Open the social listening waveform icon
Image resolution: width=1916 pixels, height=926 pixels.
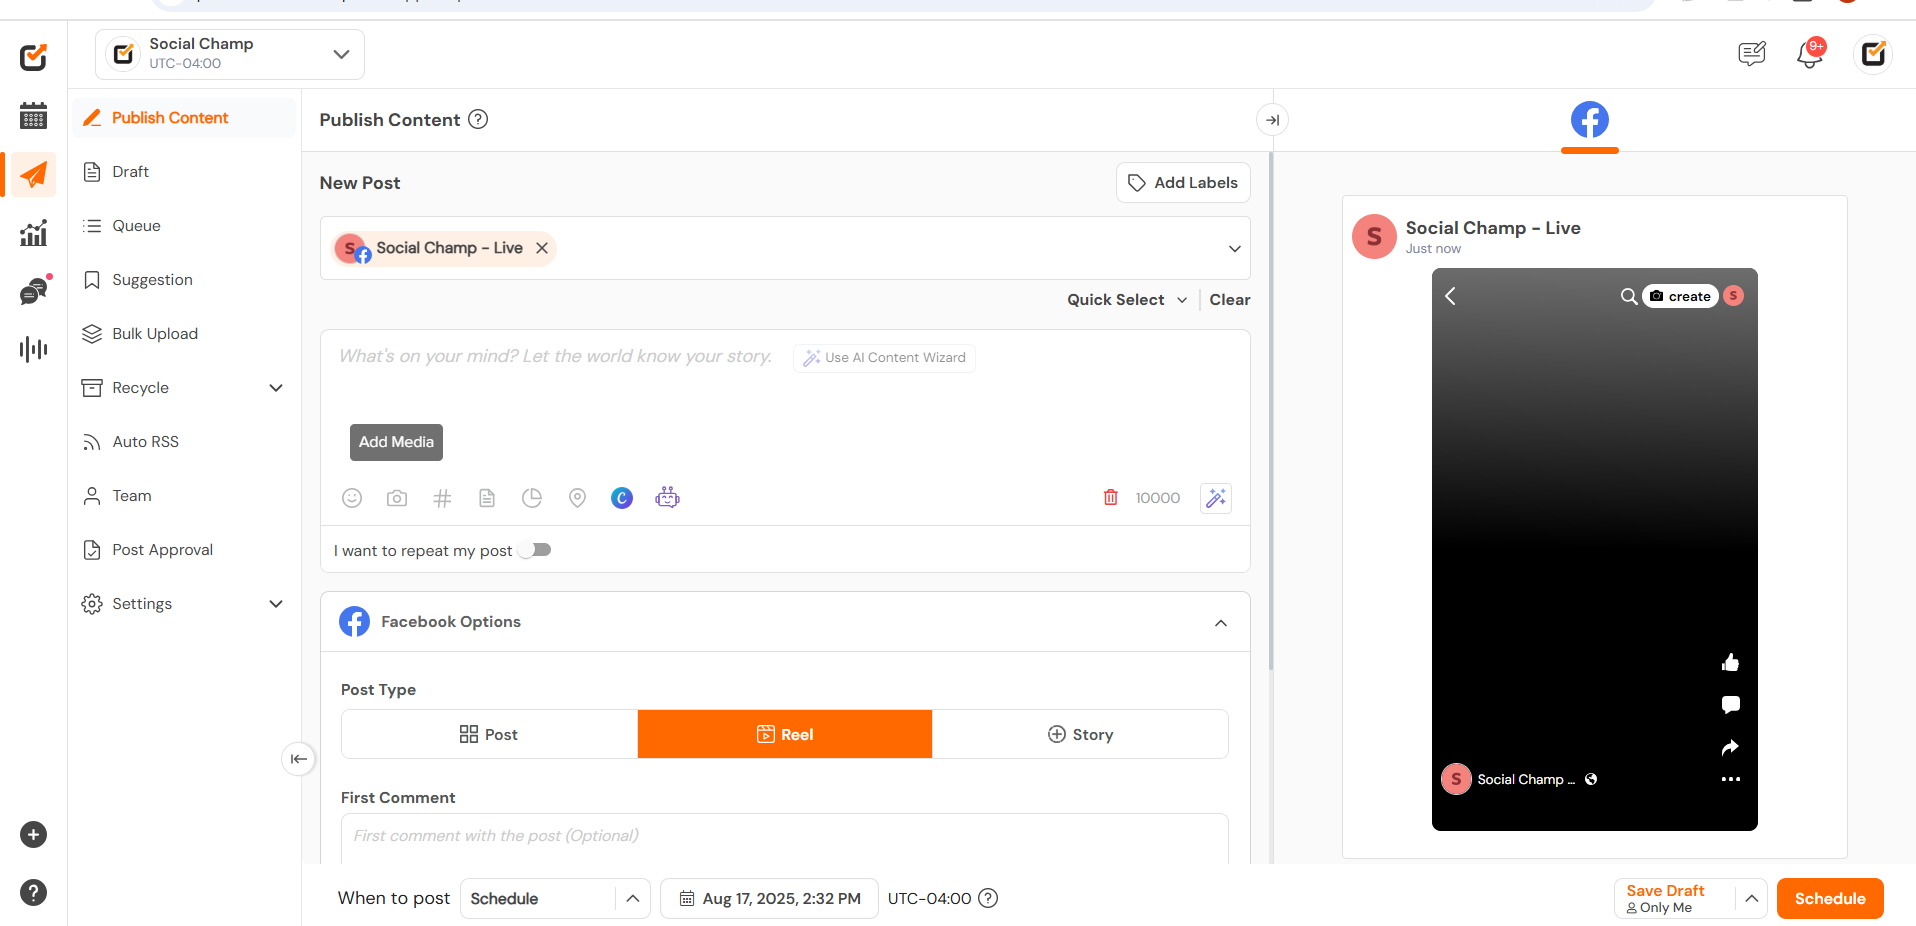tap(33, 349)
